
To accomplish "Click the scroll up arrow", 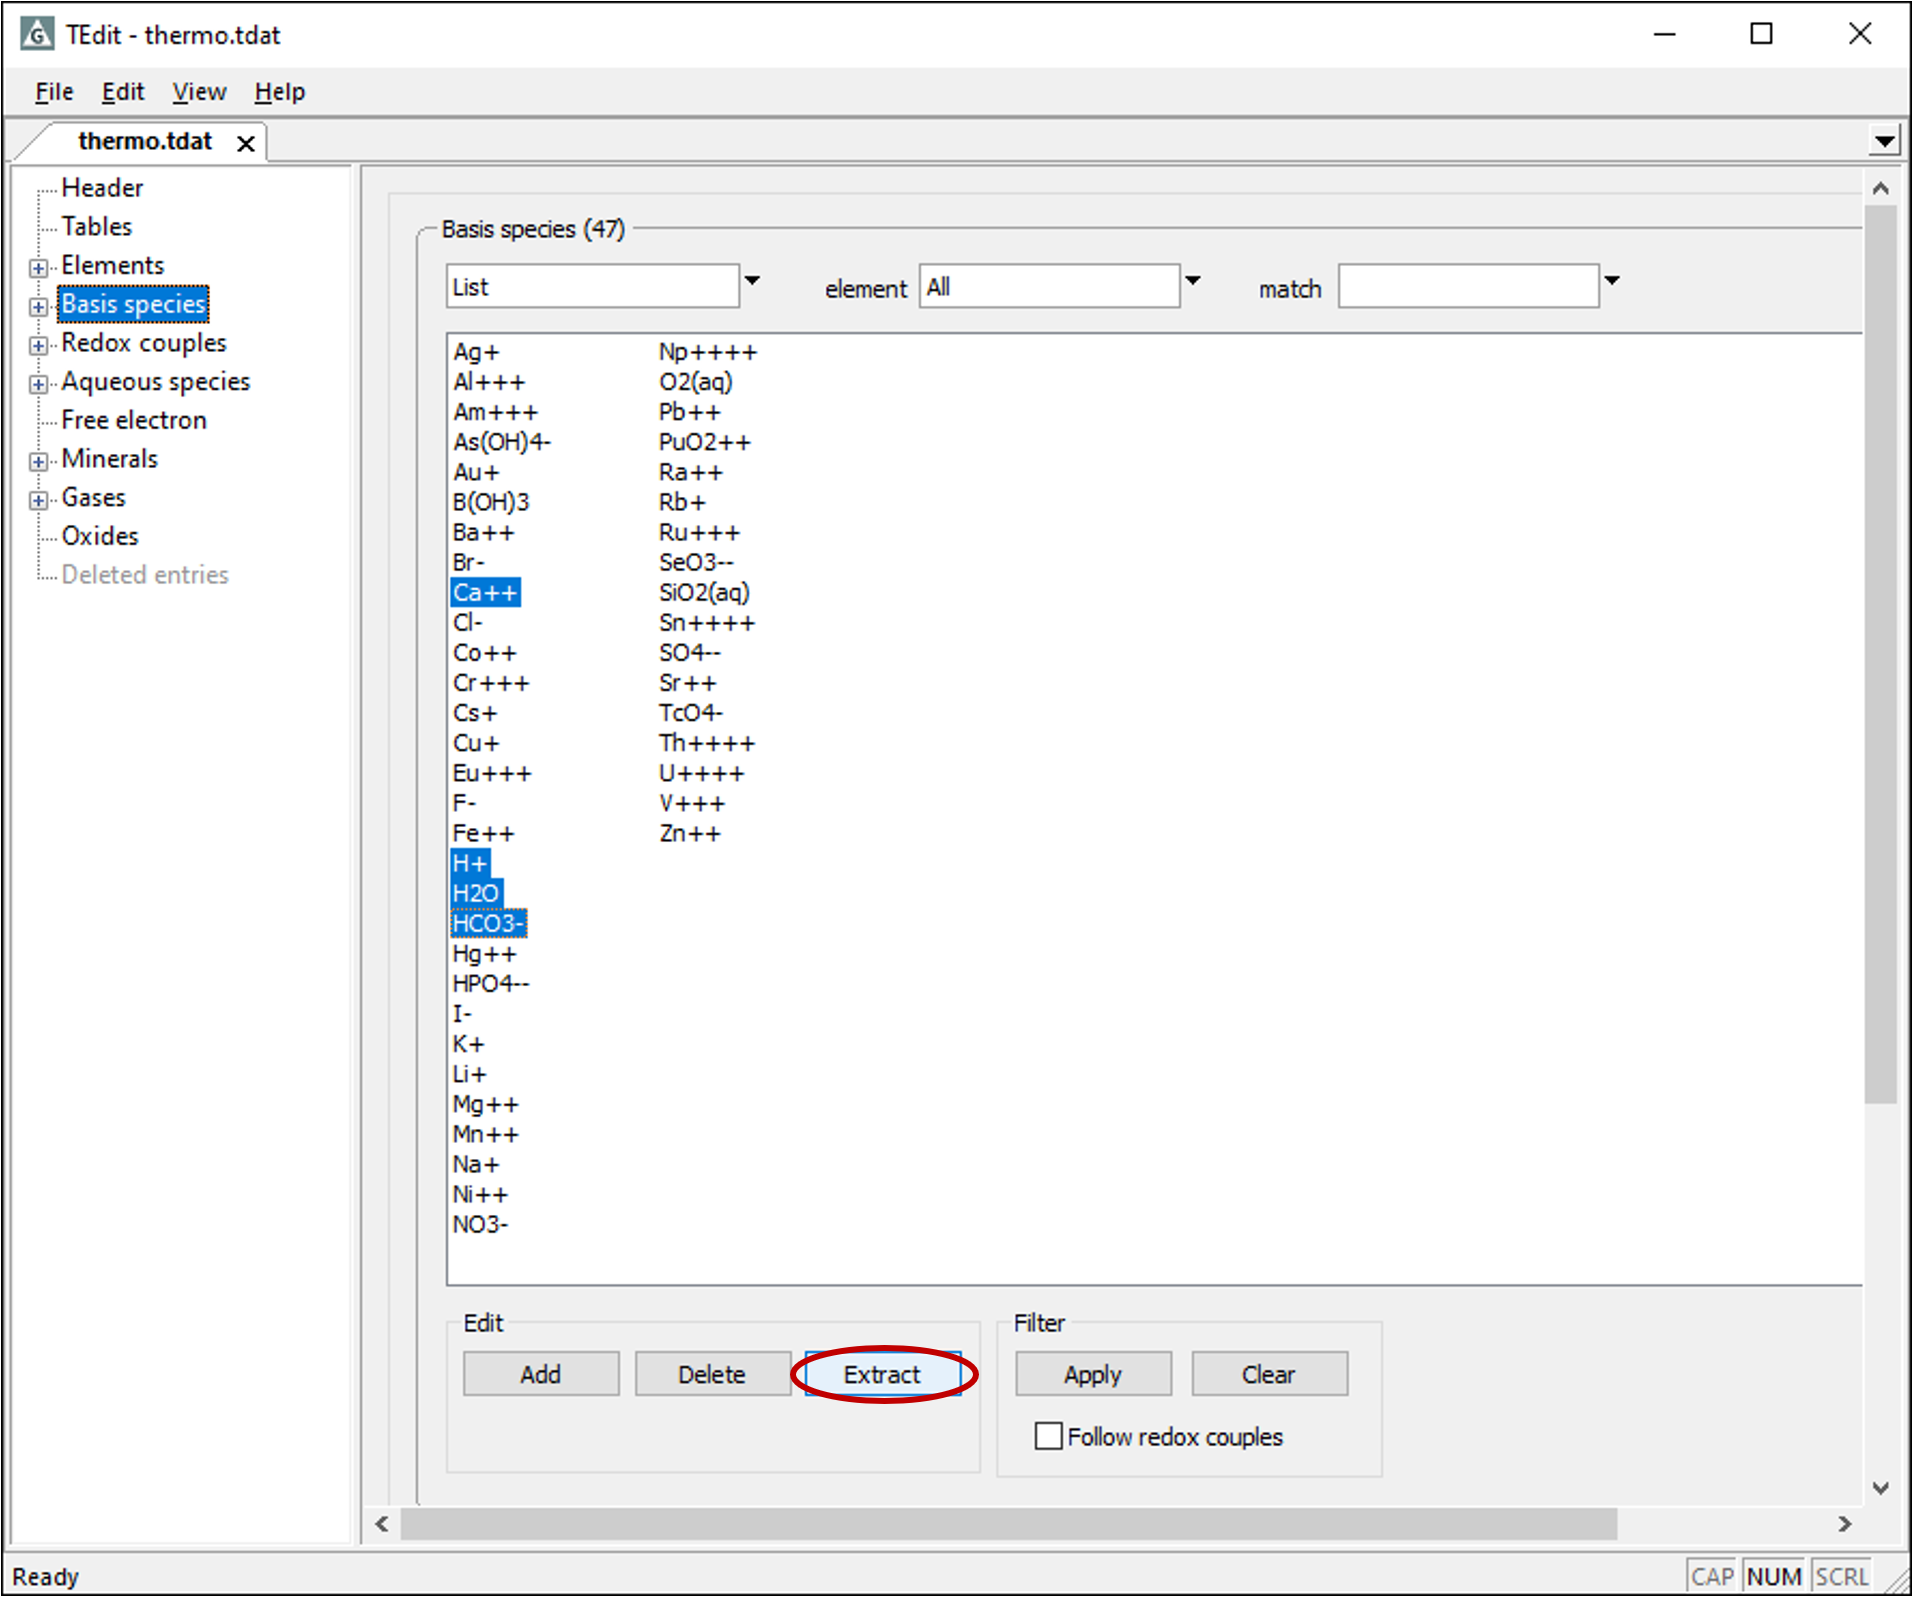I will [x=1880, y=189].
